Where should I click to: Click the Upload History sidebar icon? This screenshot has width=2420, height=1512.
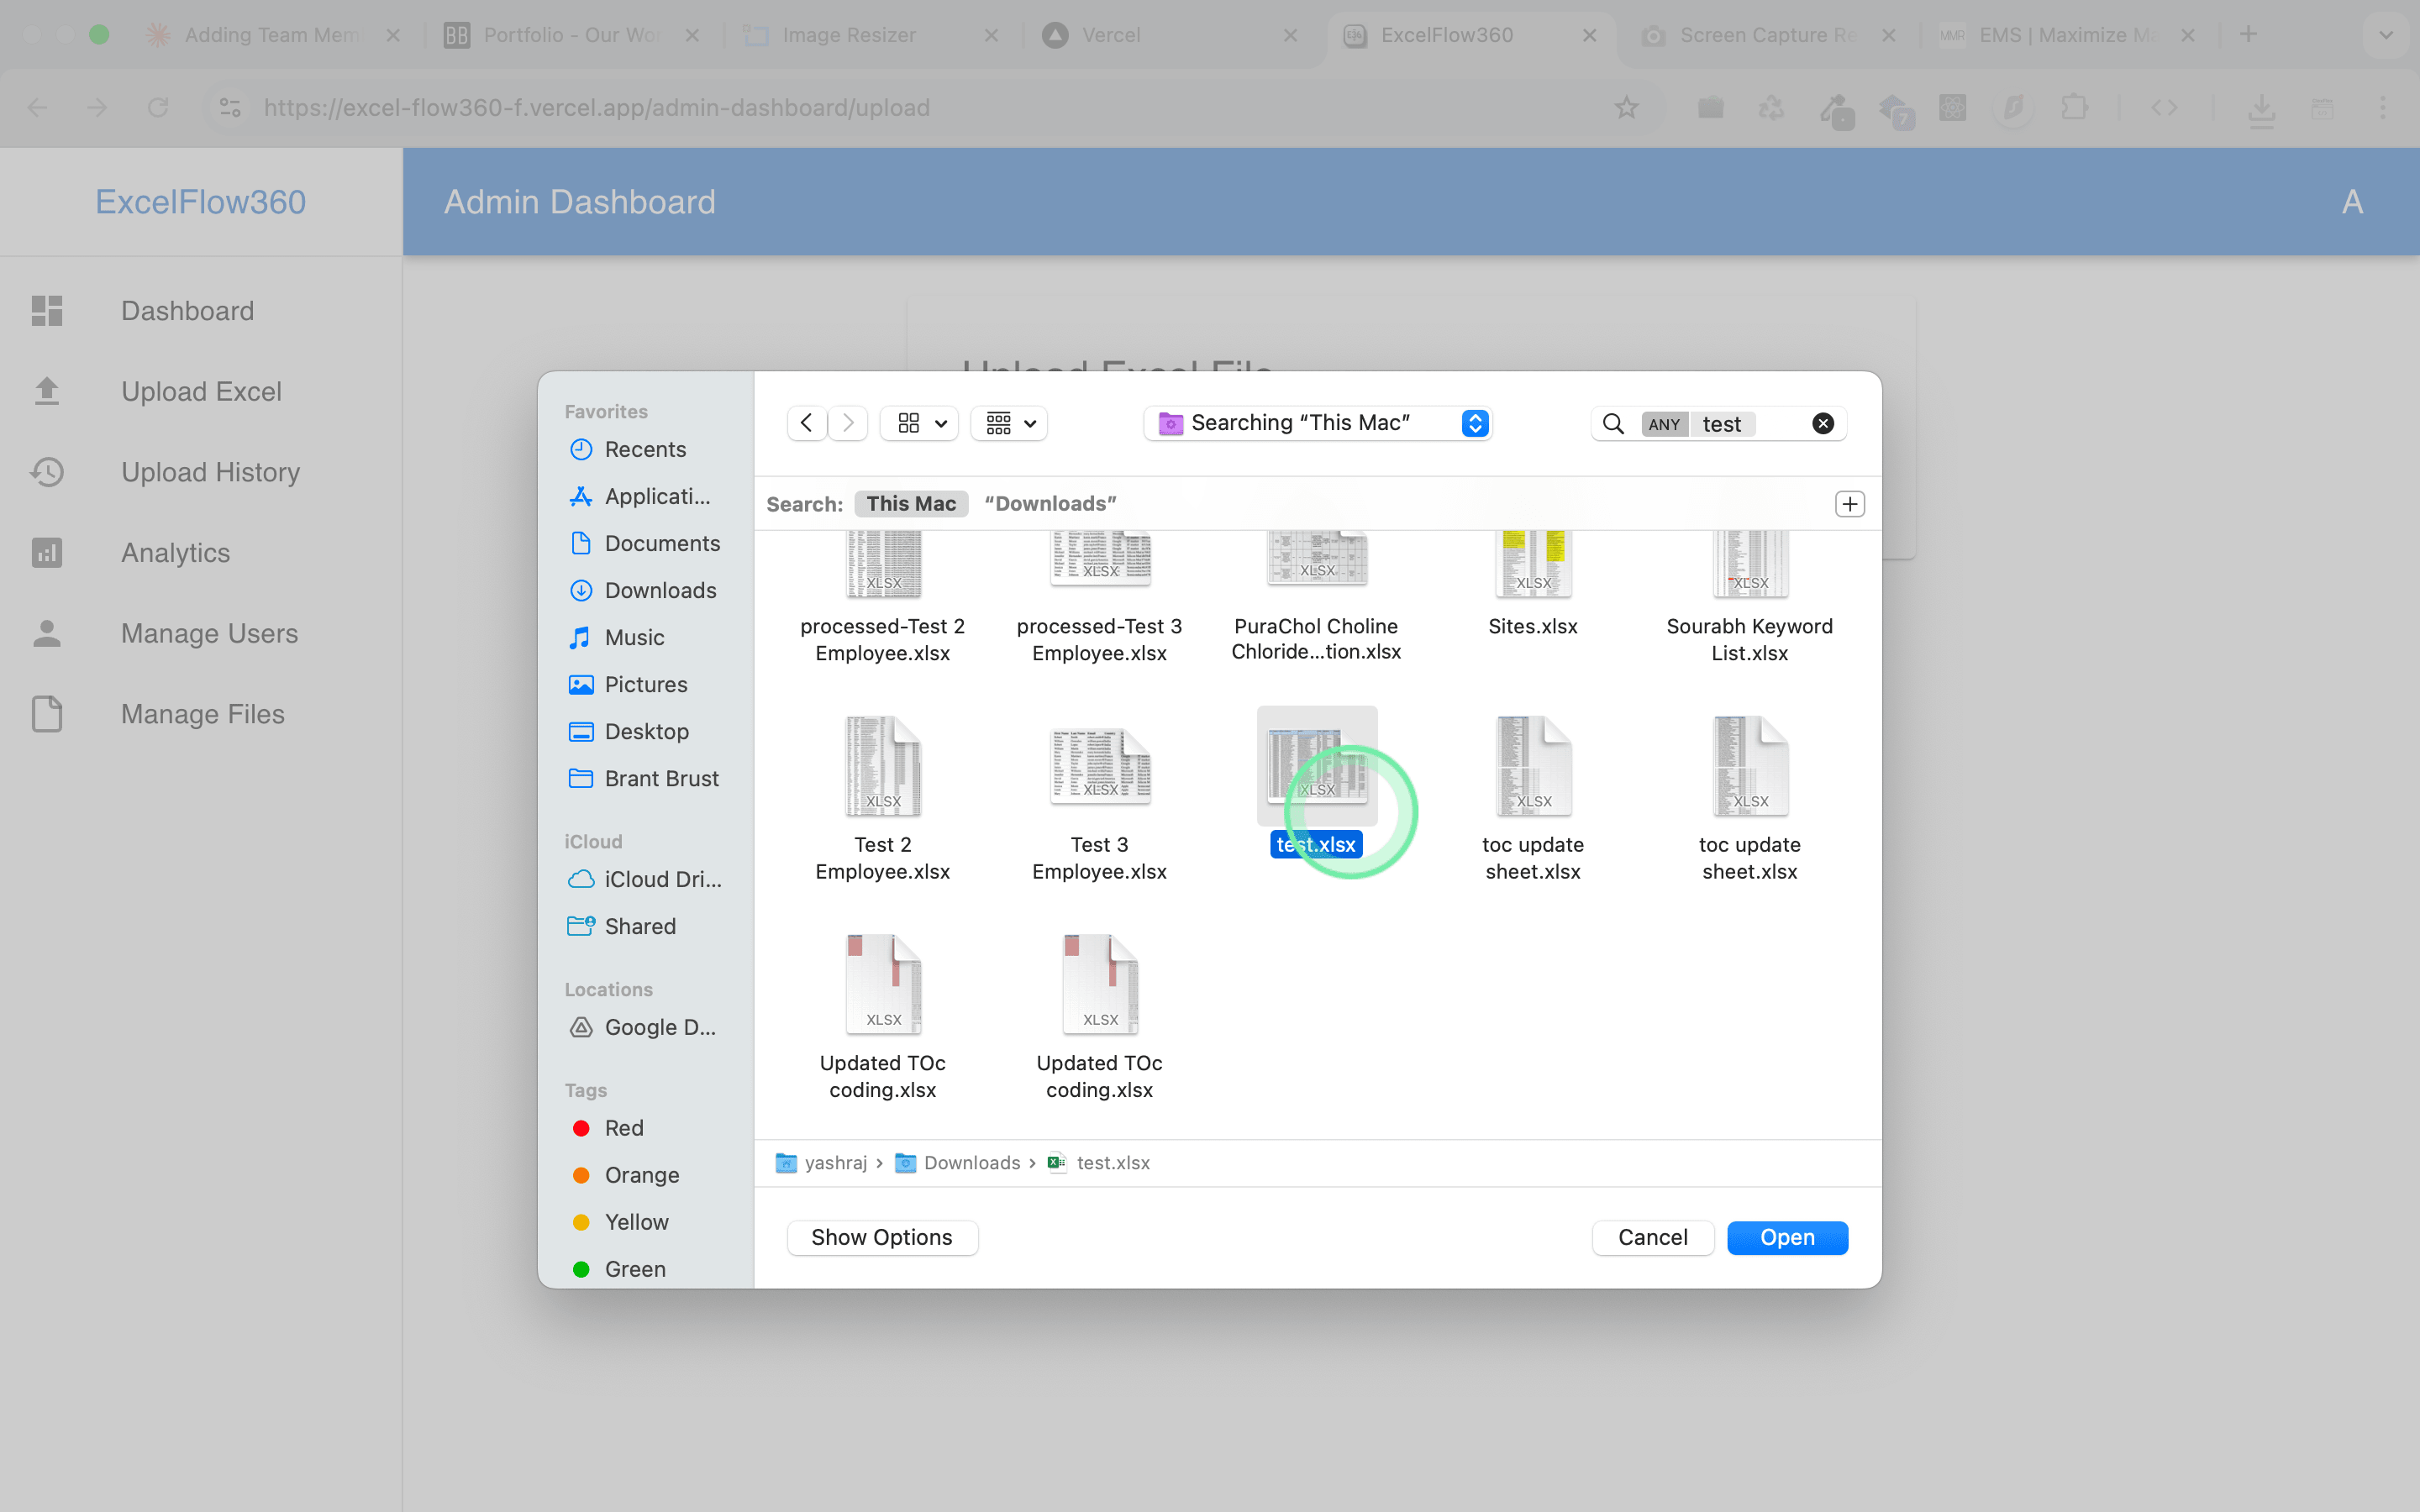tap(47, 472)
